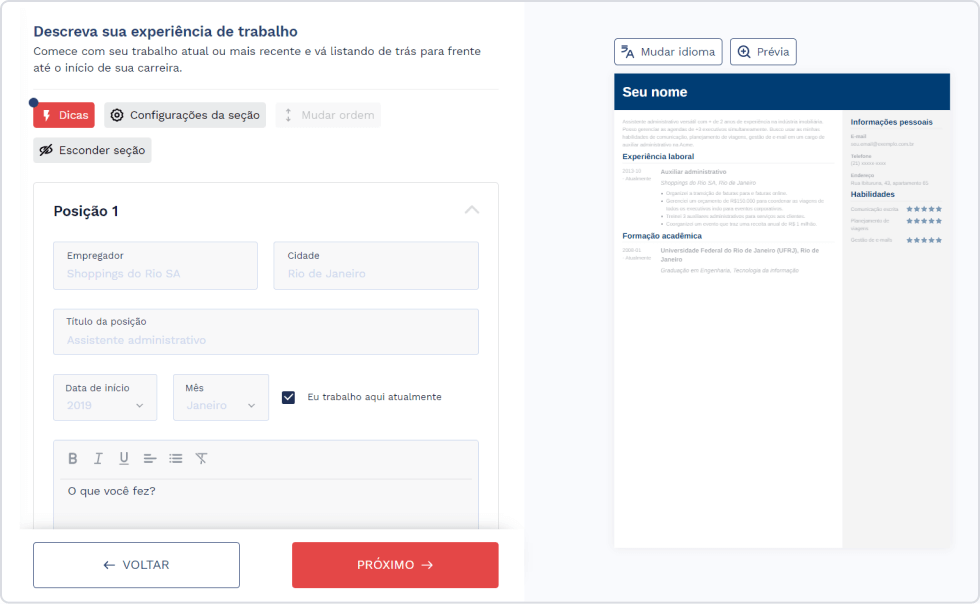Select 'Mudar idioma' above the resume preview
This screenshot has width=980, height=604.
(x=667, y=52)
